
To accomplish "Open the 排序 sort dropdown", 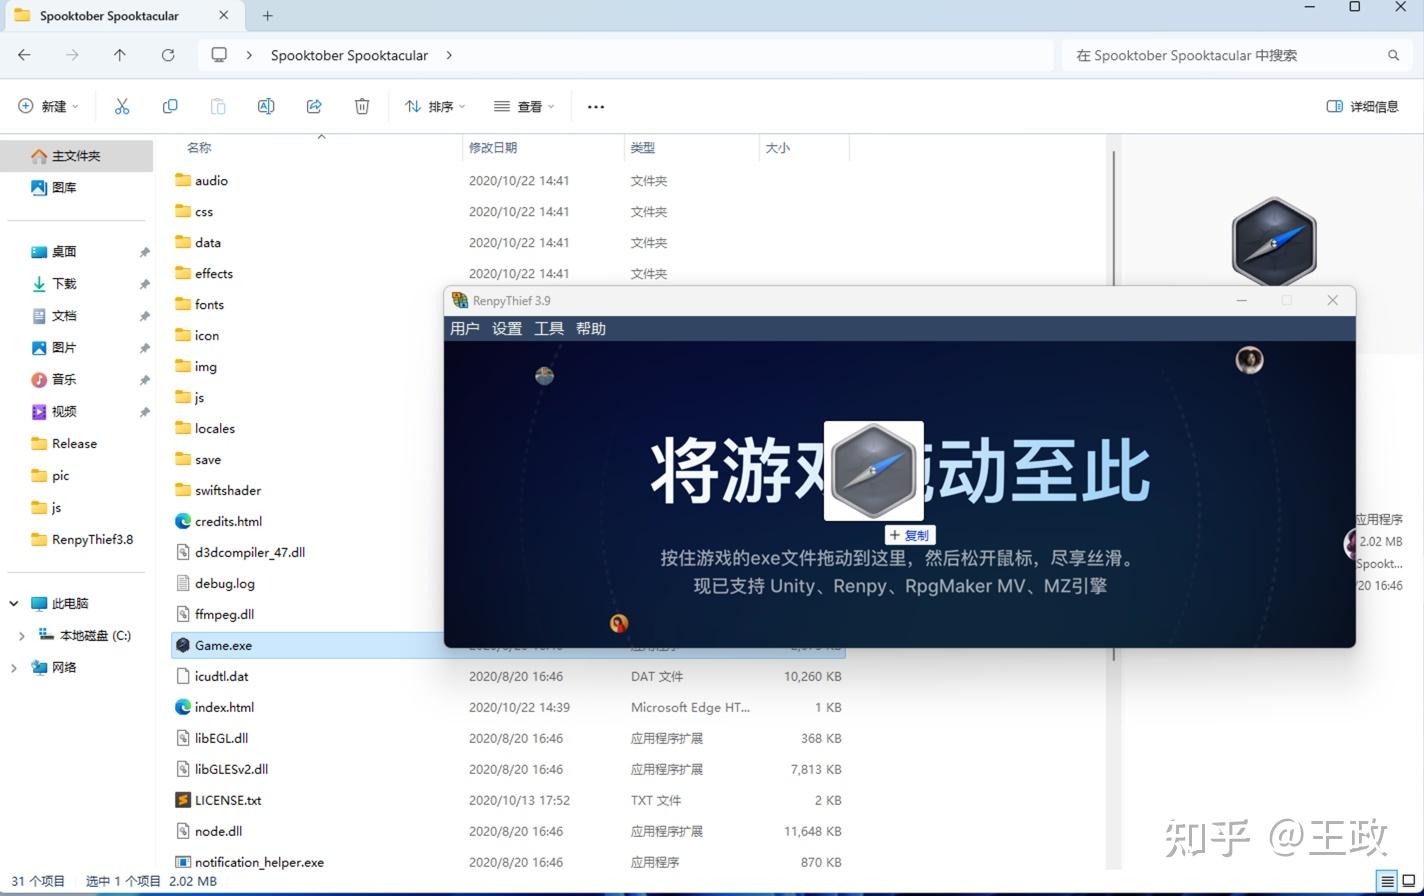I will (436, 106).
